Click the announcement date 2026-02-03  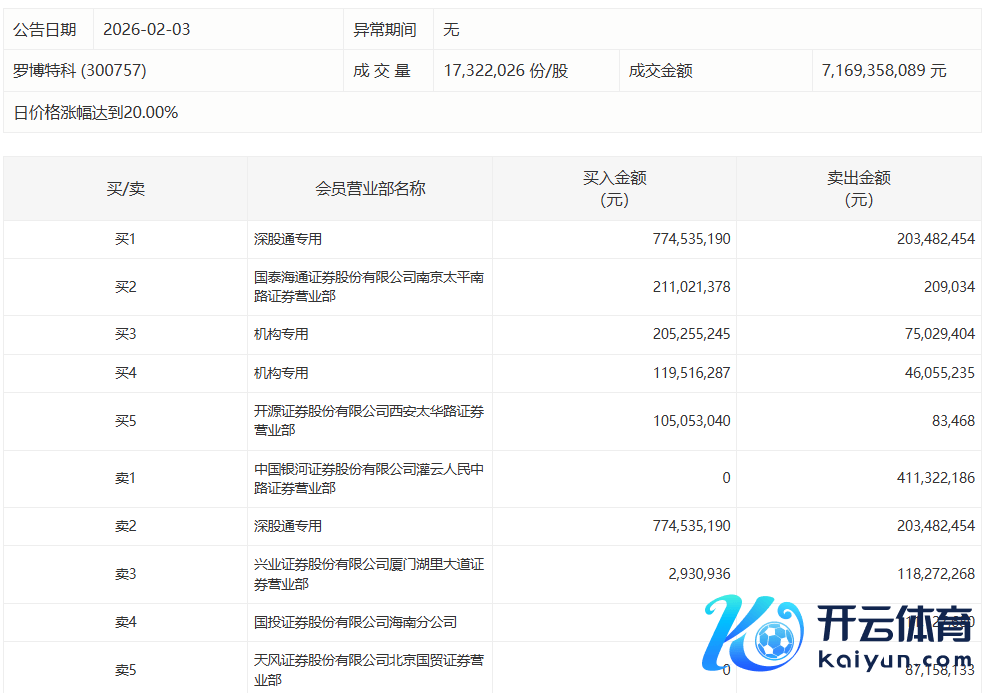pos(146,30)
